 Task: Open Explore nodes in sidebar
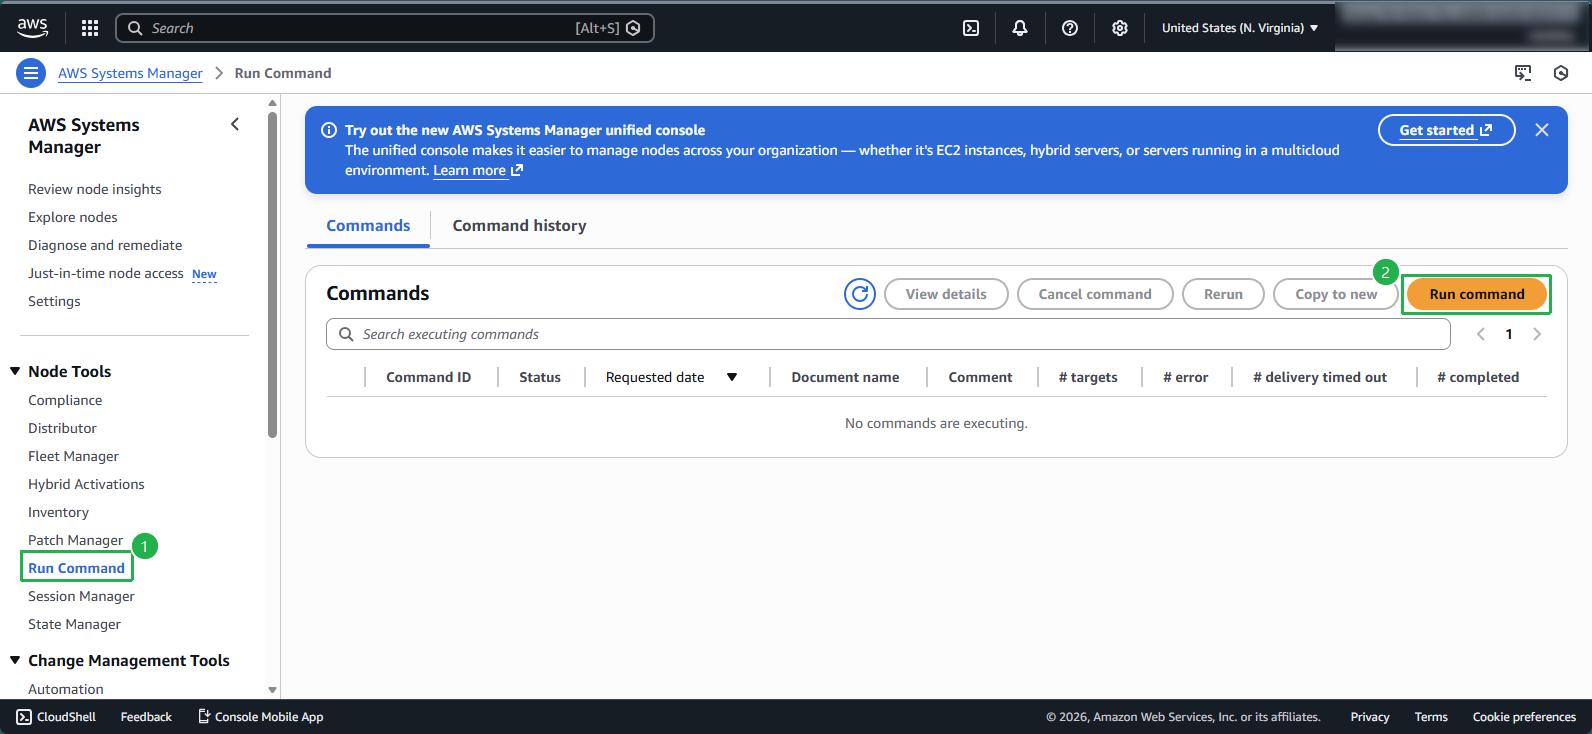click(x=73, y=217)
